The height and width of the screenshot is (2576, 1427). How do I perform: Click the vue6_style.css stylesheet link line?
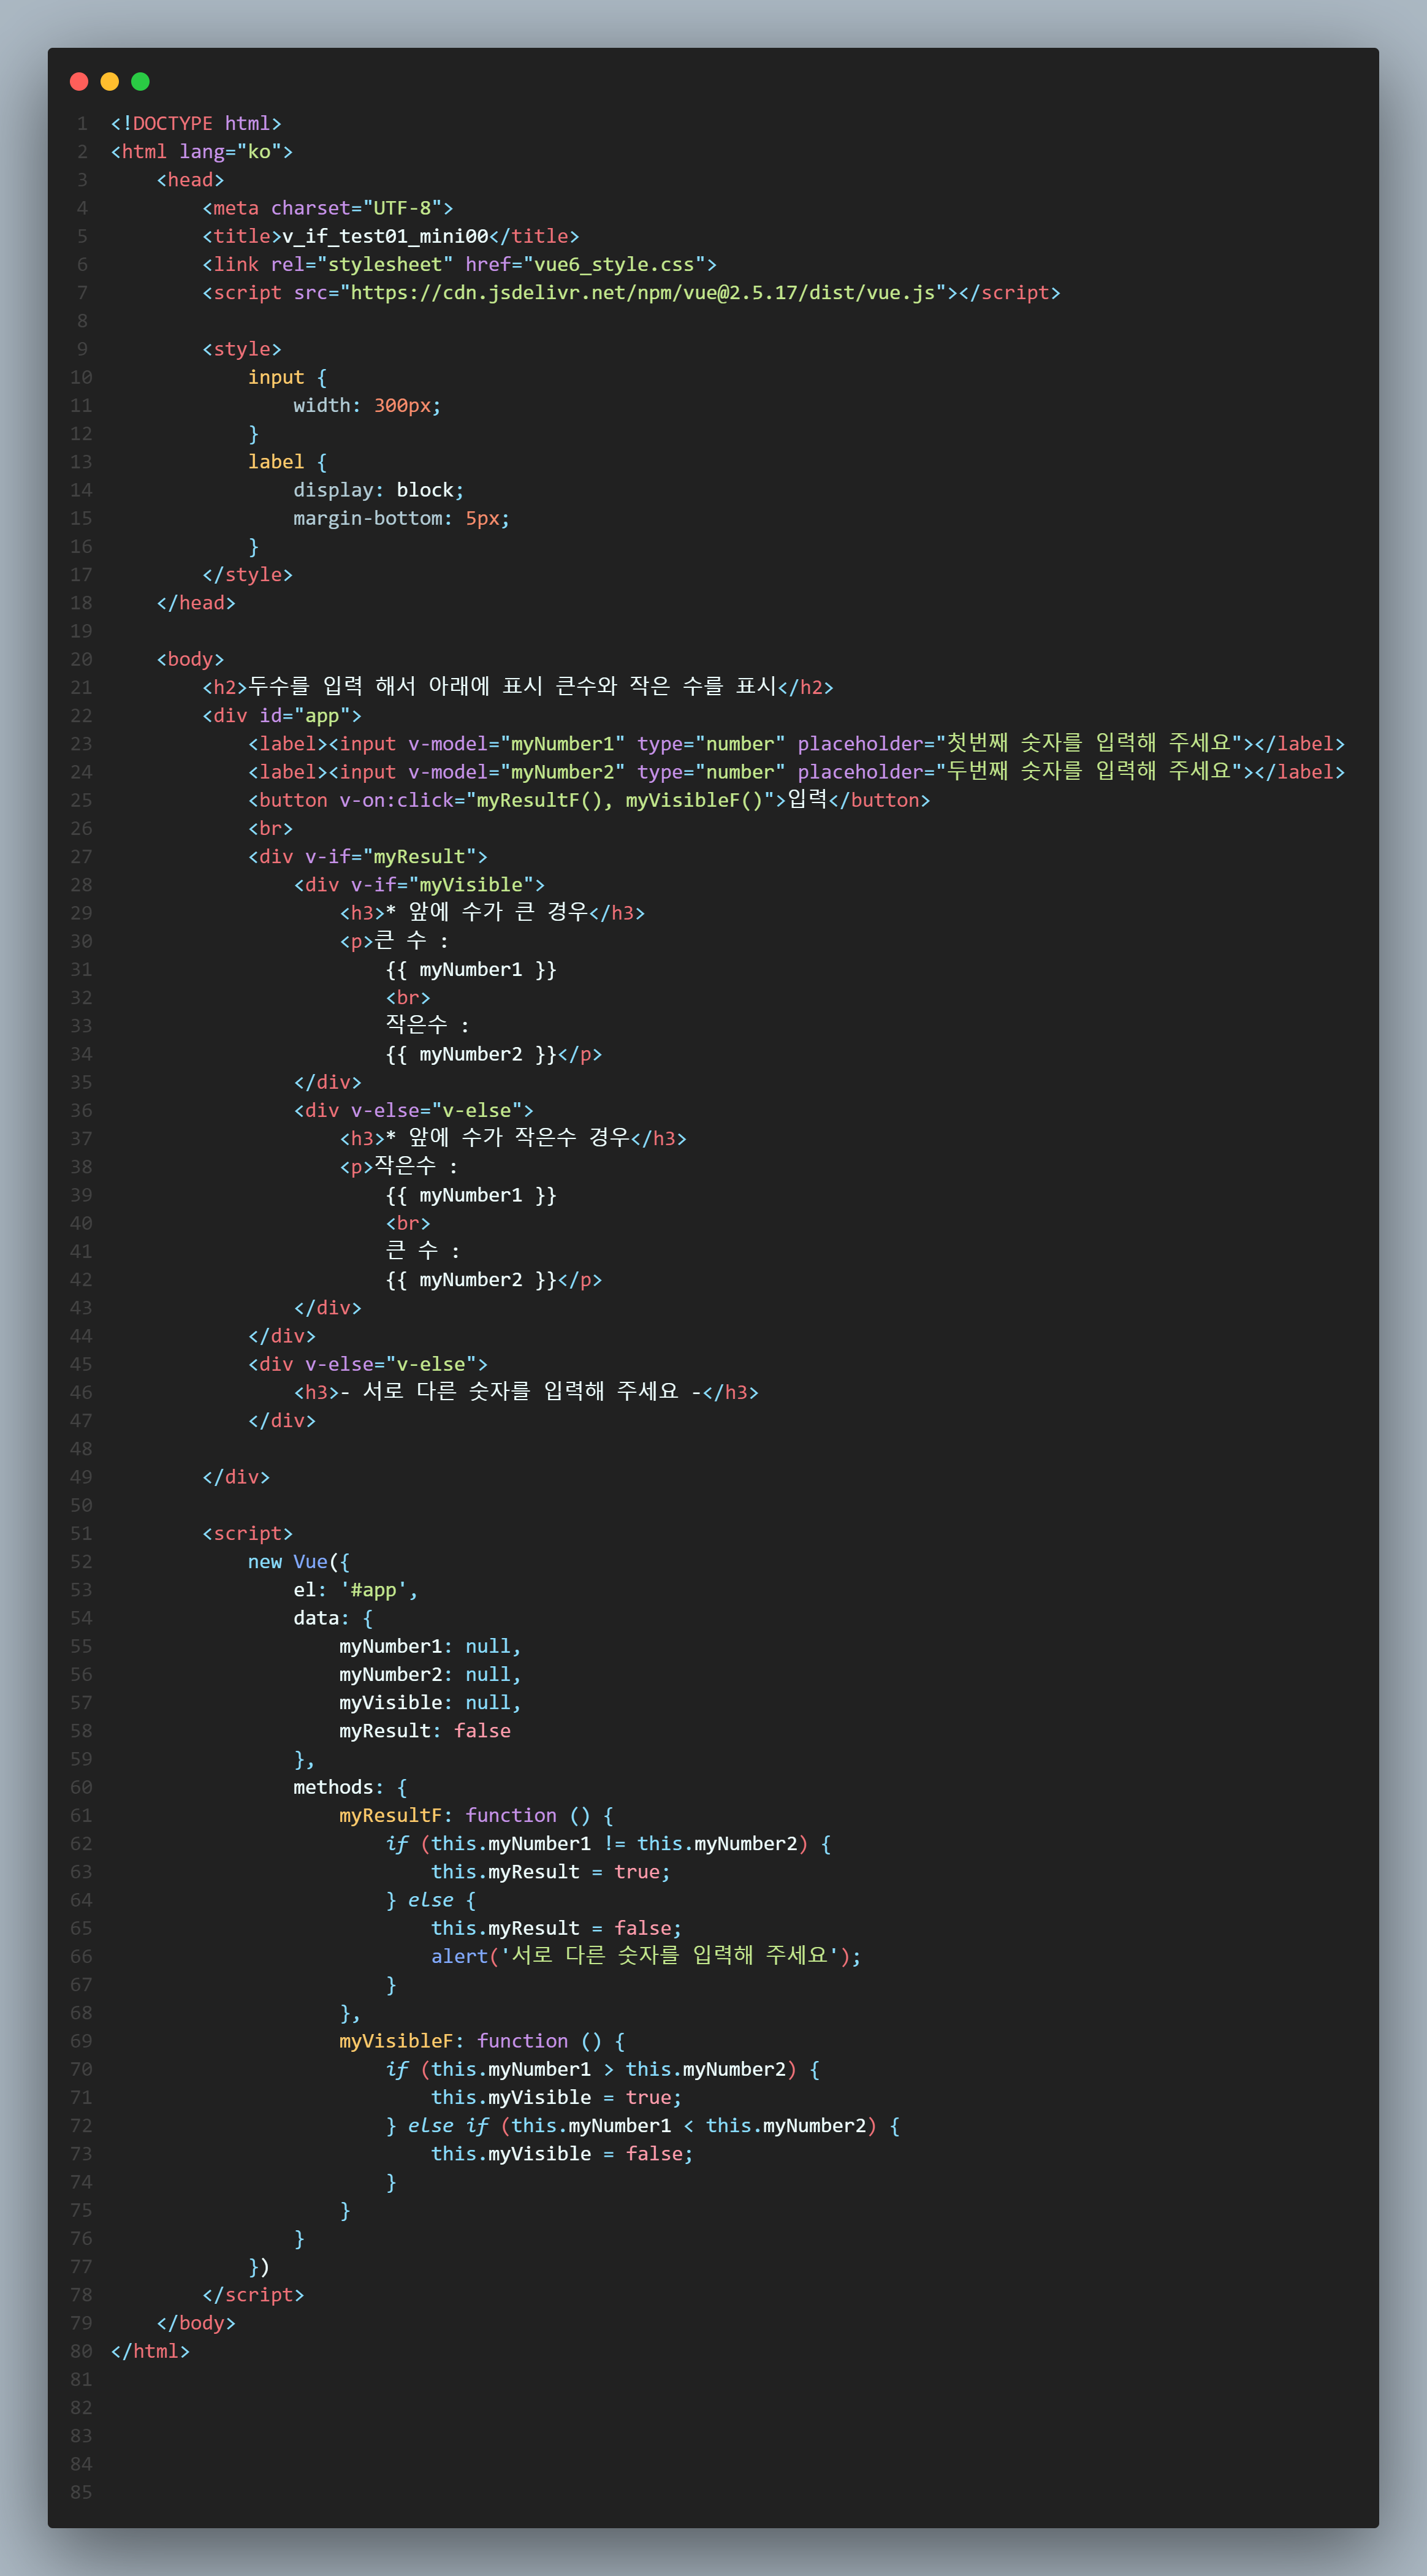tap(460, 264)
